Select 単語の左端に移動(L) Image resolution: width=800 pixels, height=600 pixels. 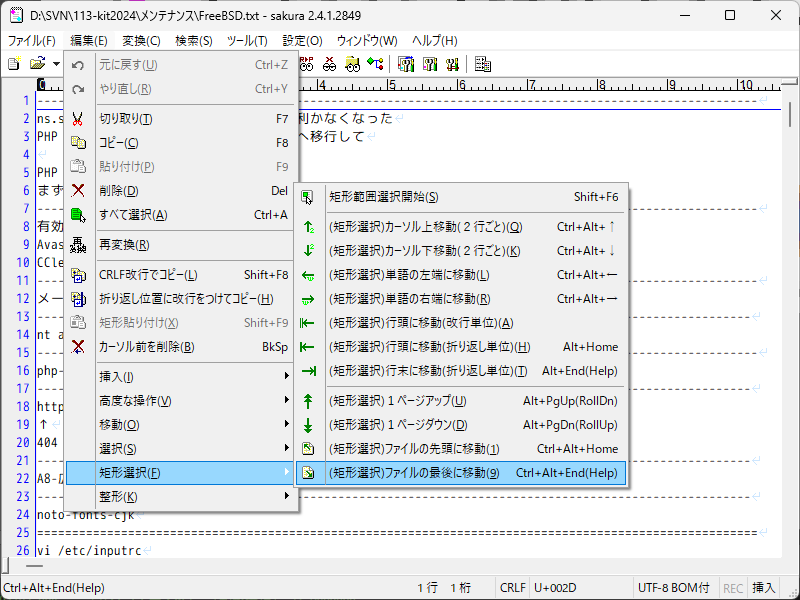(x=461, y=275)
